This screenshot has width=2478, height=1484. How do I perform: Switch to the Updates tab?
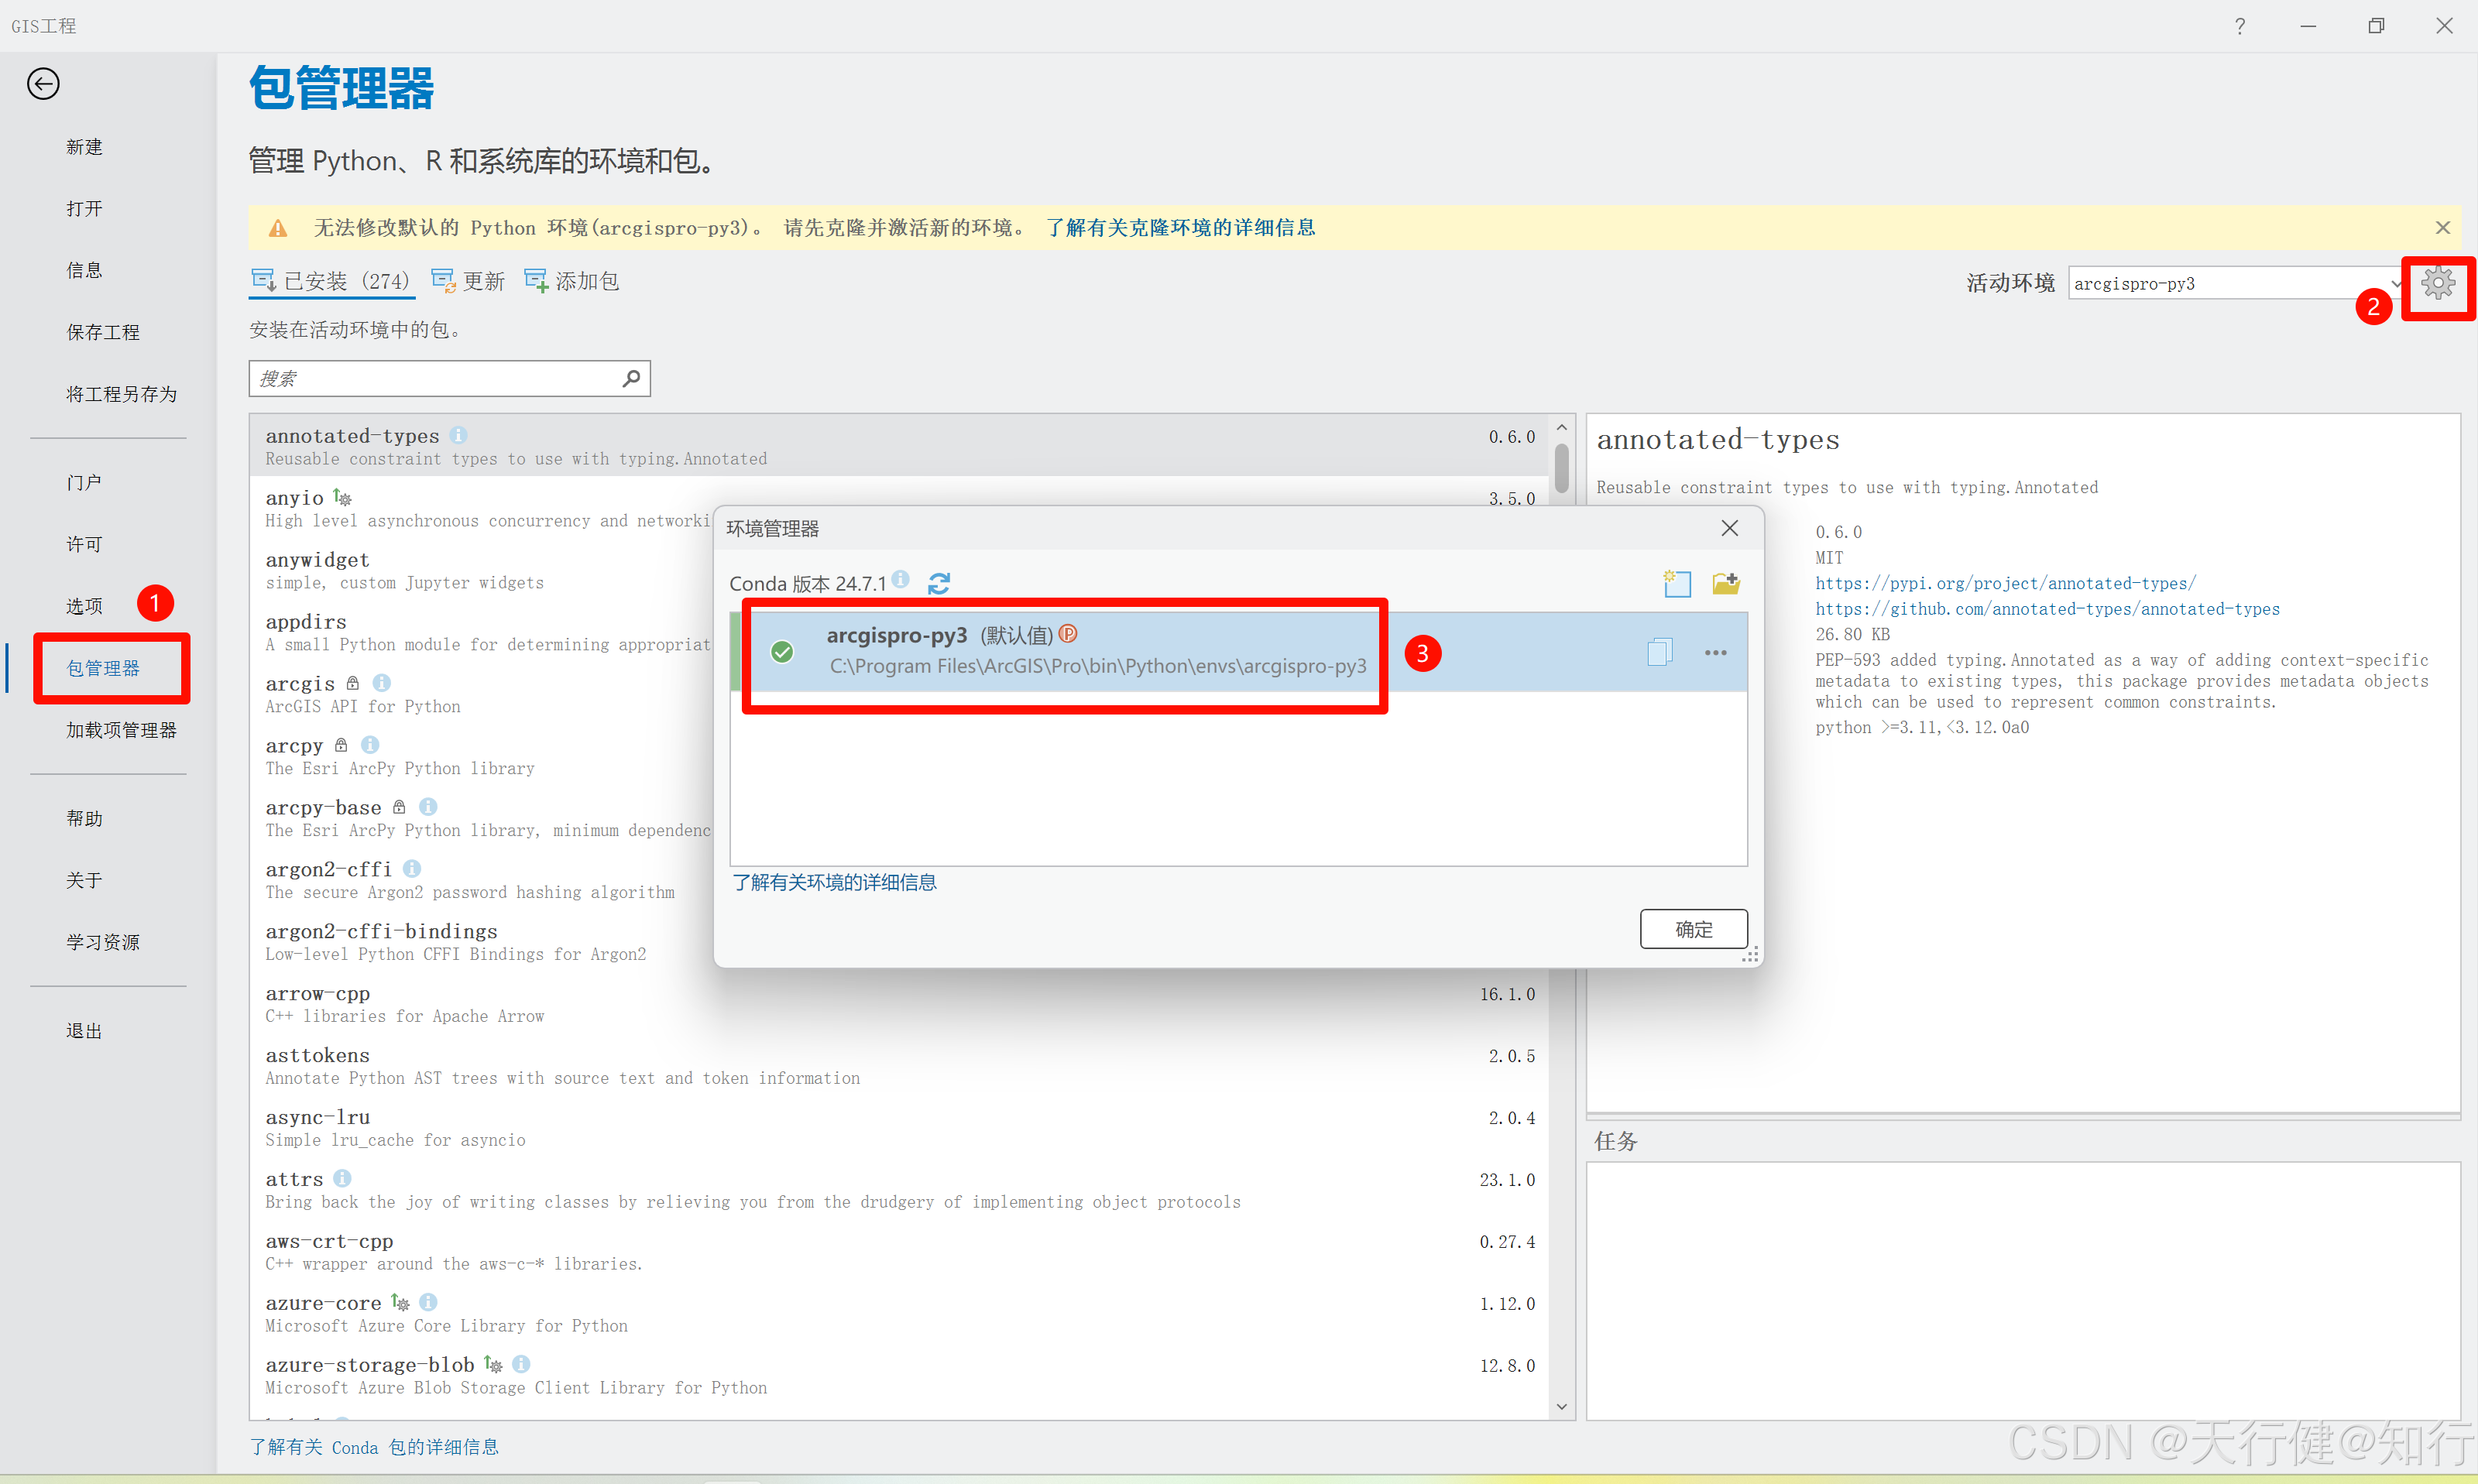[x=469, y=282]
